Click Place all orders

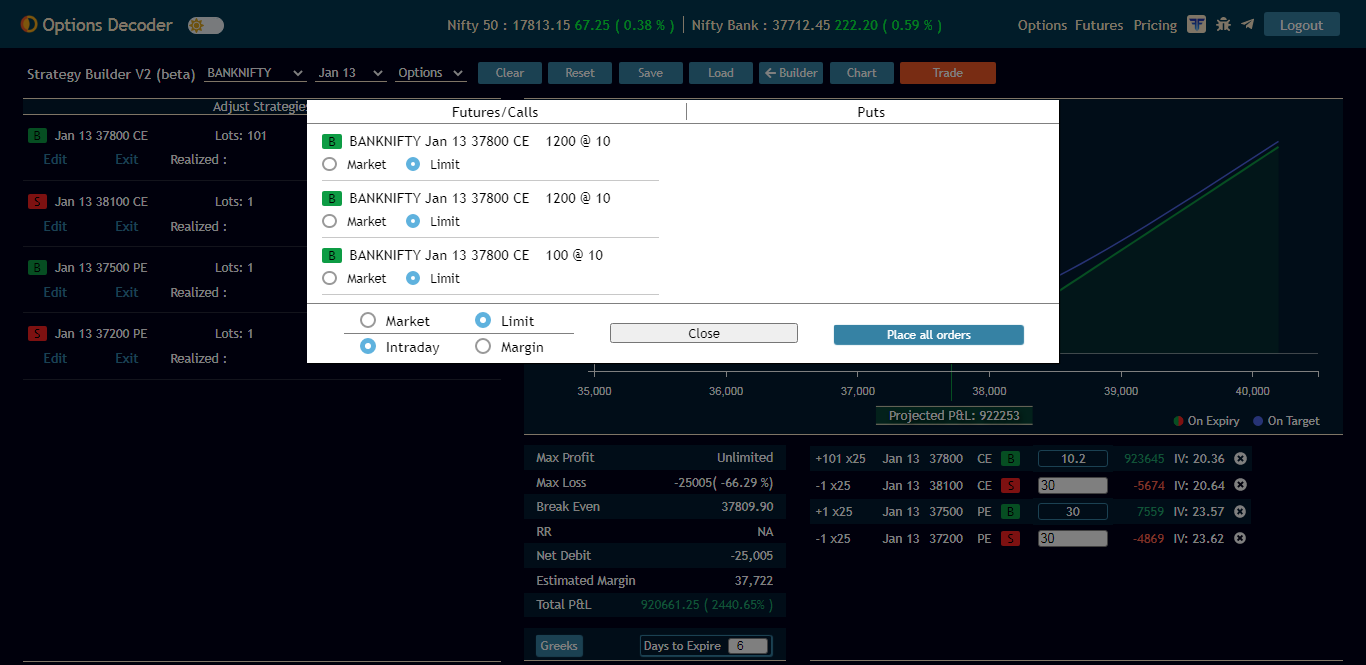coord(929,335)
